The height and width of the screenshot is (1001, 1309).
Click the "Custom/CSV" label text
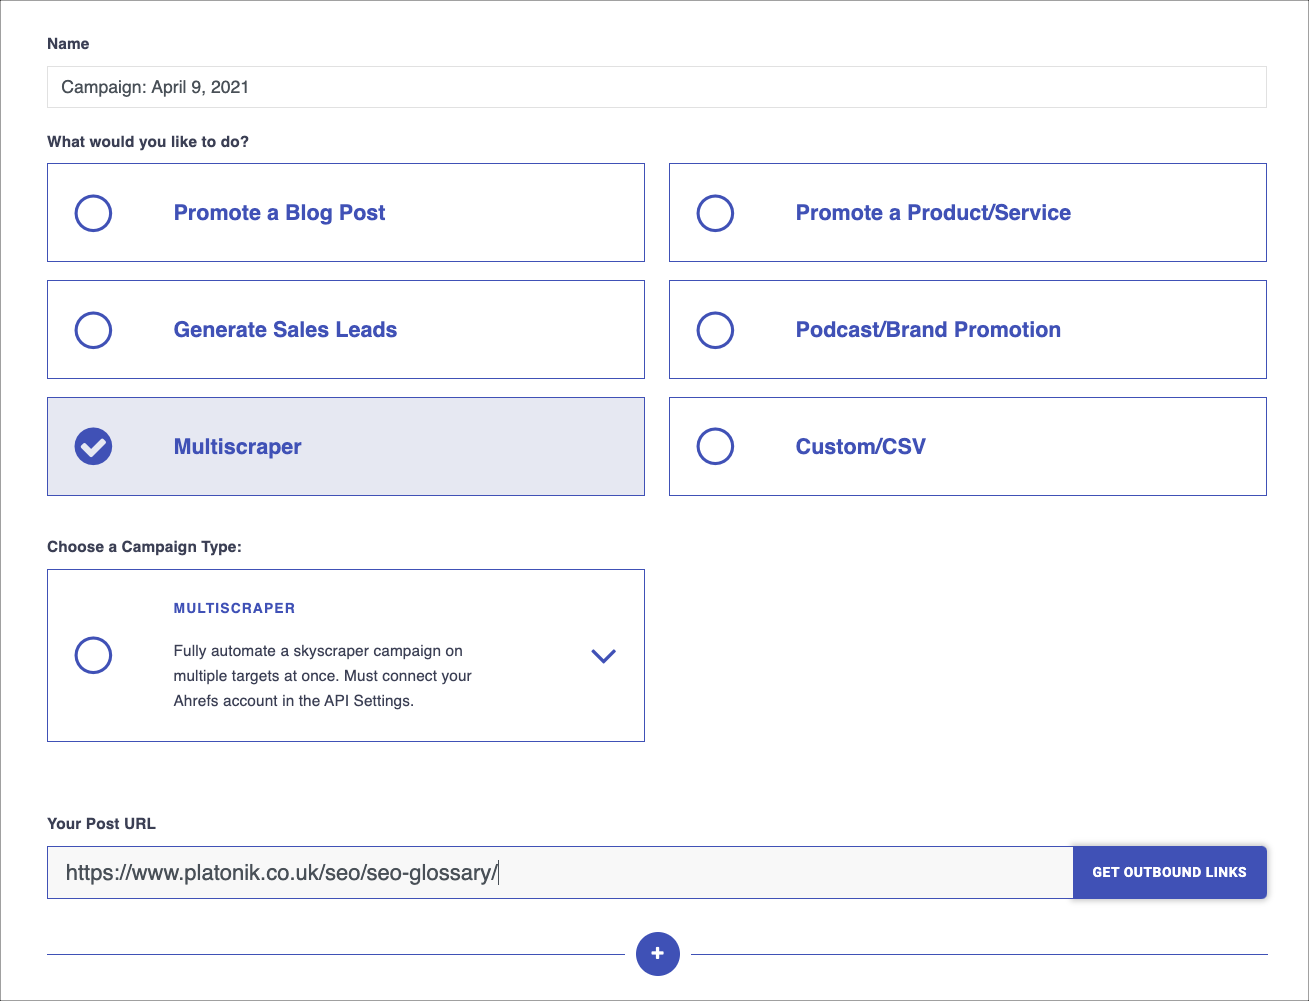click(x=860, y=447)
